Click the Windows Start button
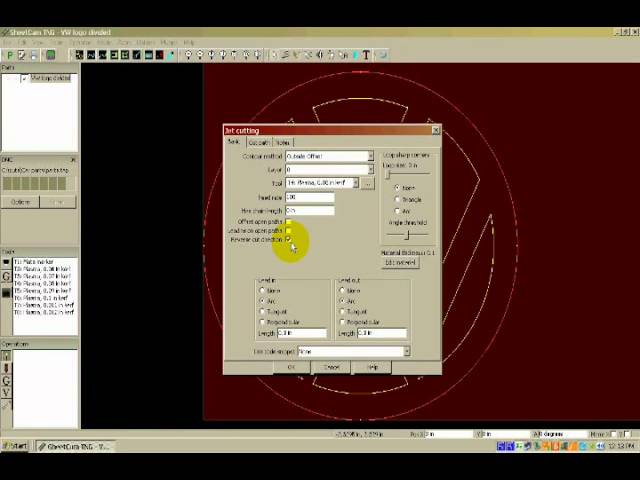 coord(15,446)
